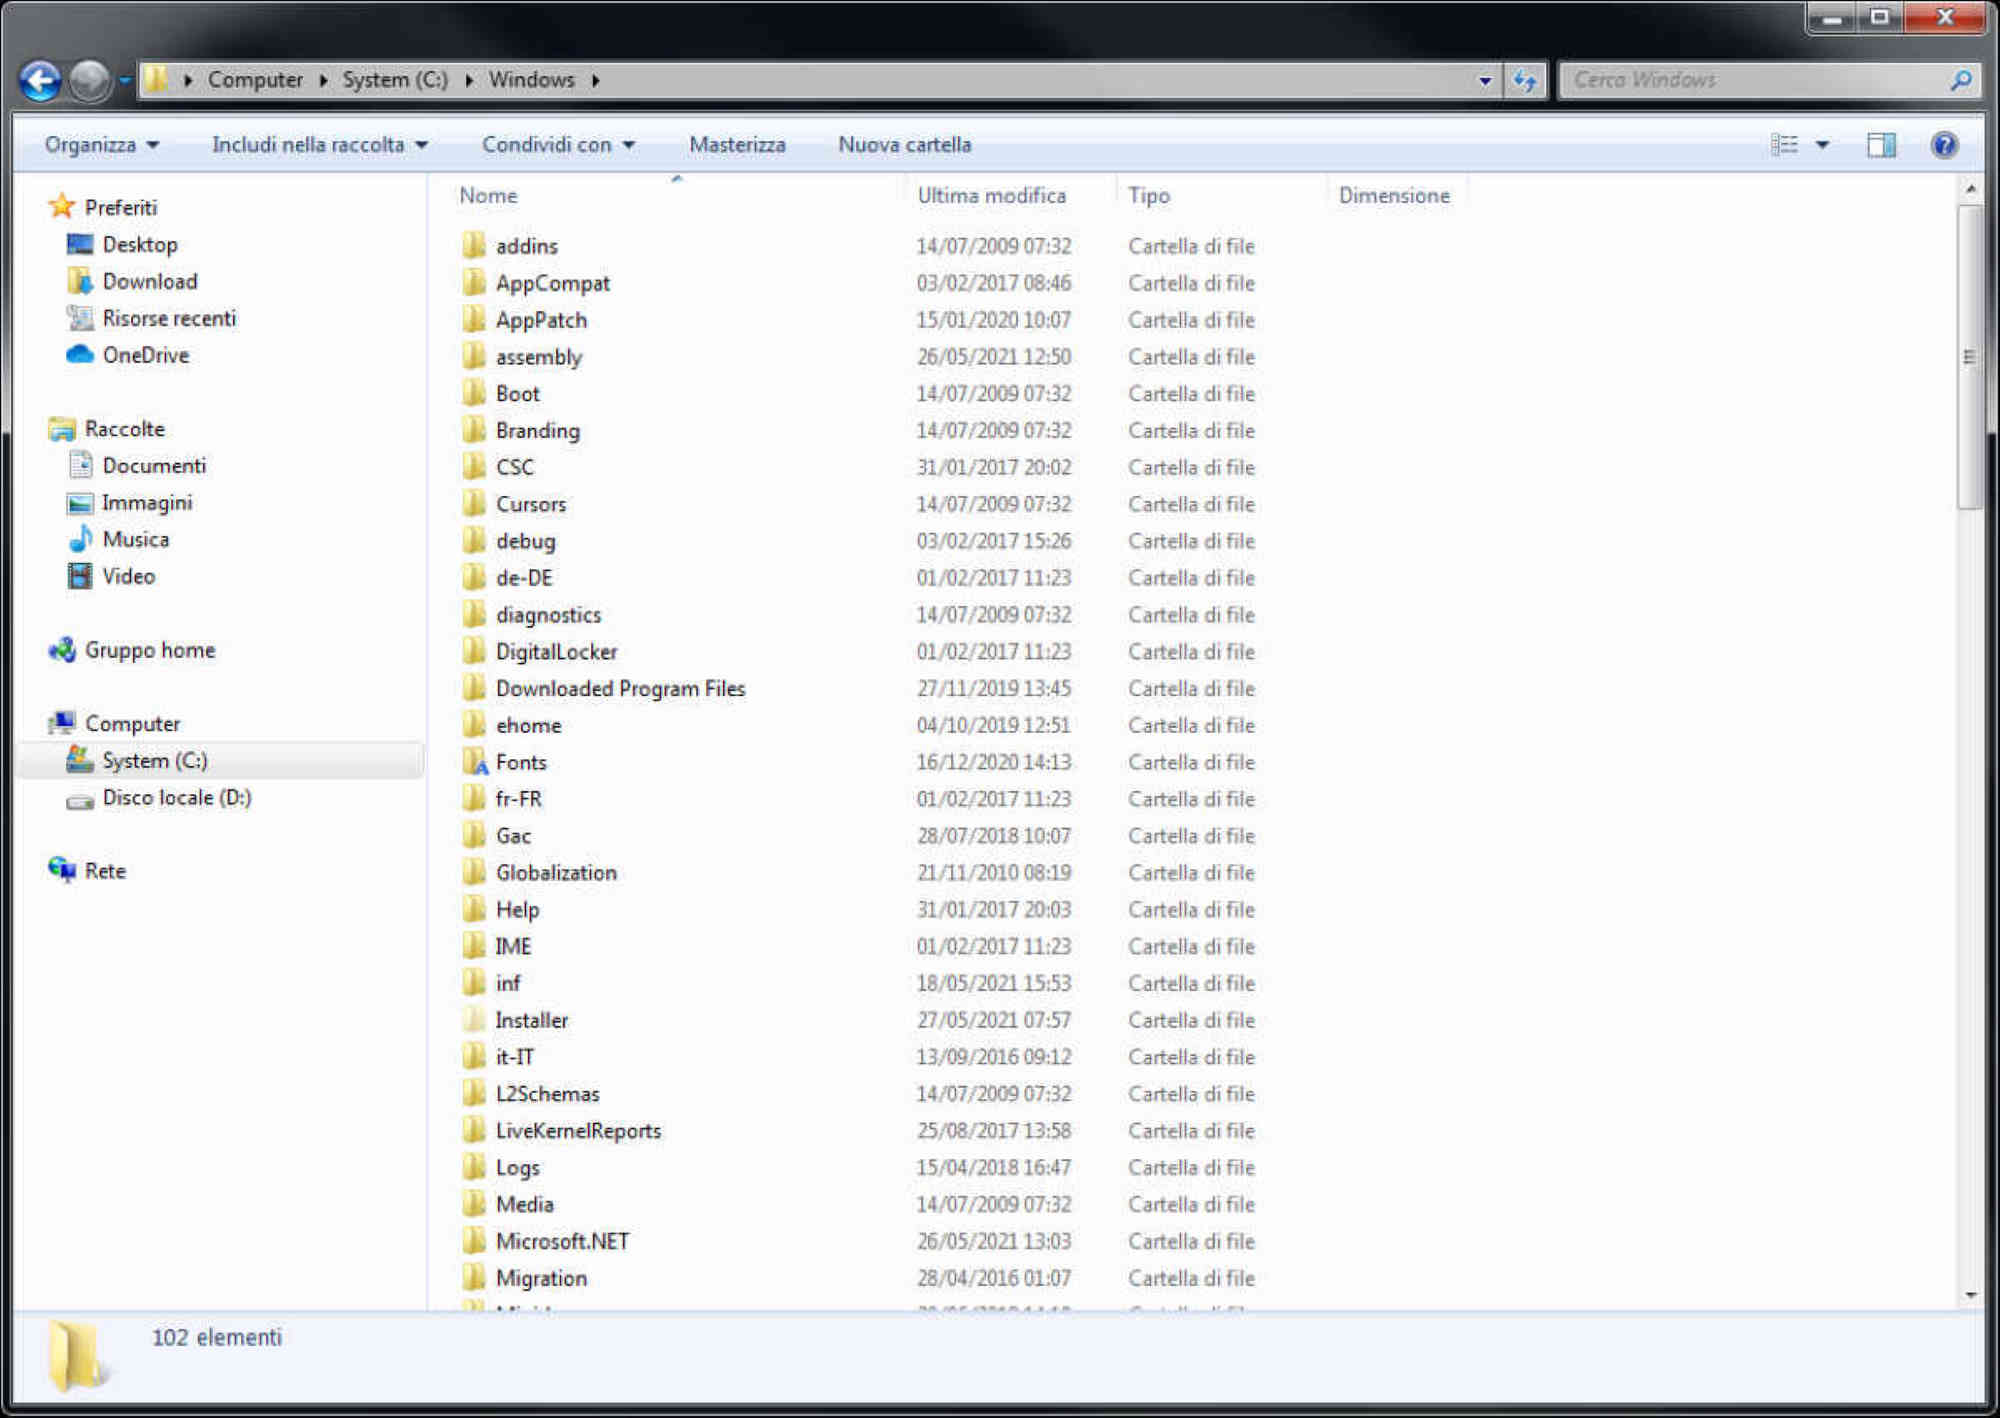Click Computer segment in address breadcrumb
2000x1418 pixels.
255,80
